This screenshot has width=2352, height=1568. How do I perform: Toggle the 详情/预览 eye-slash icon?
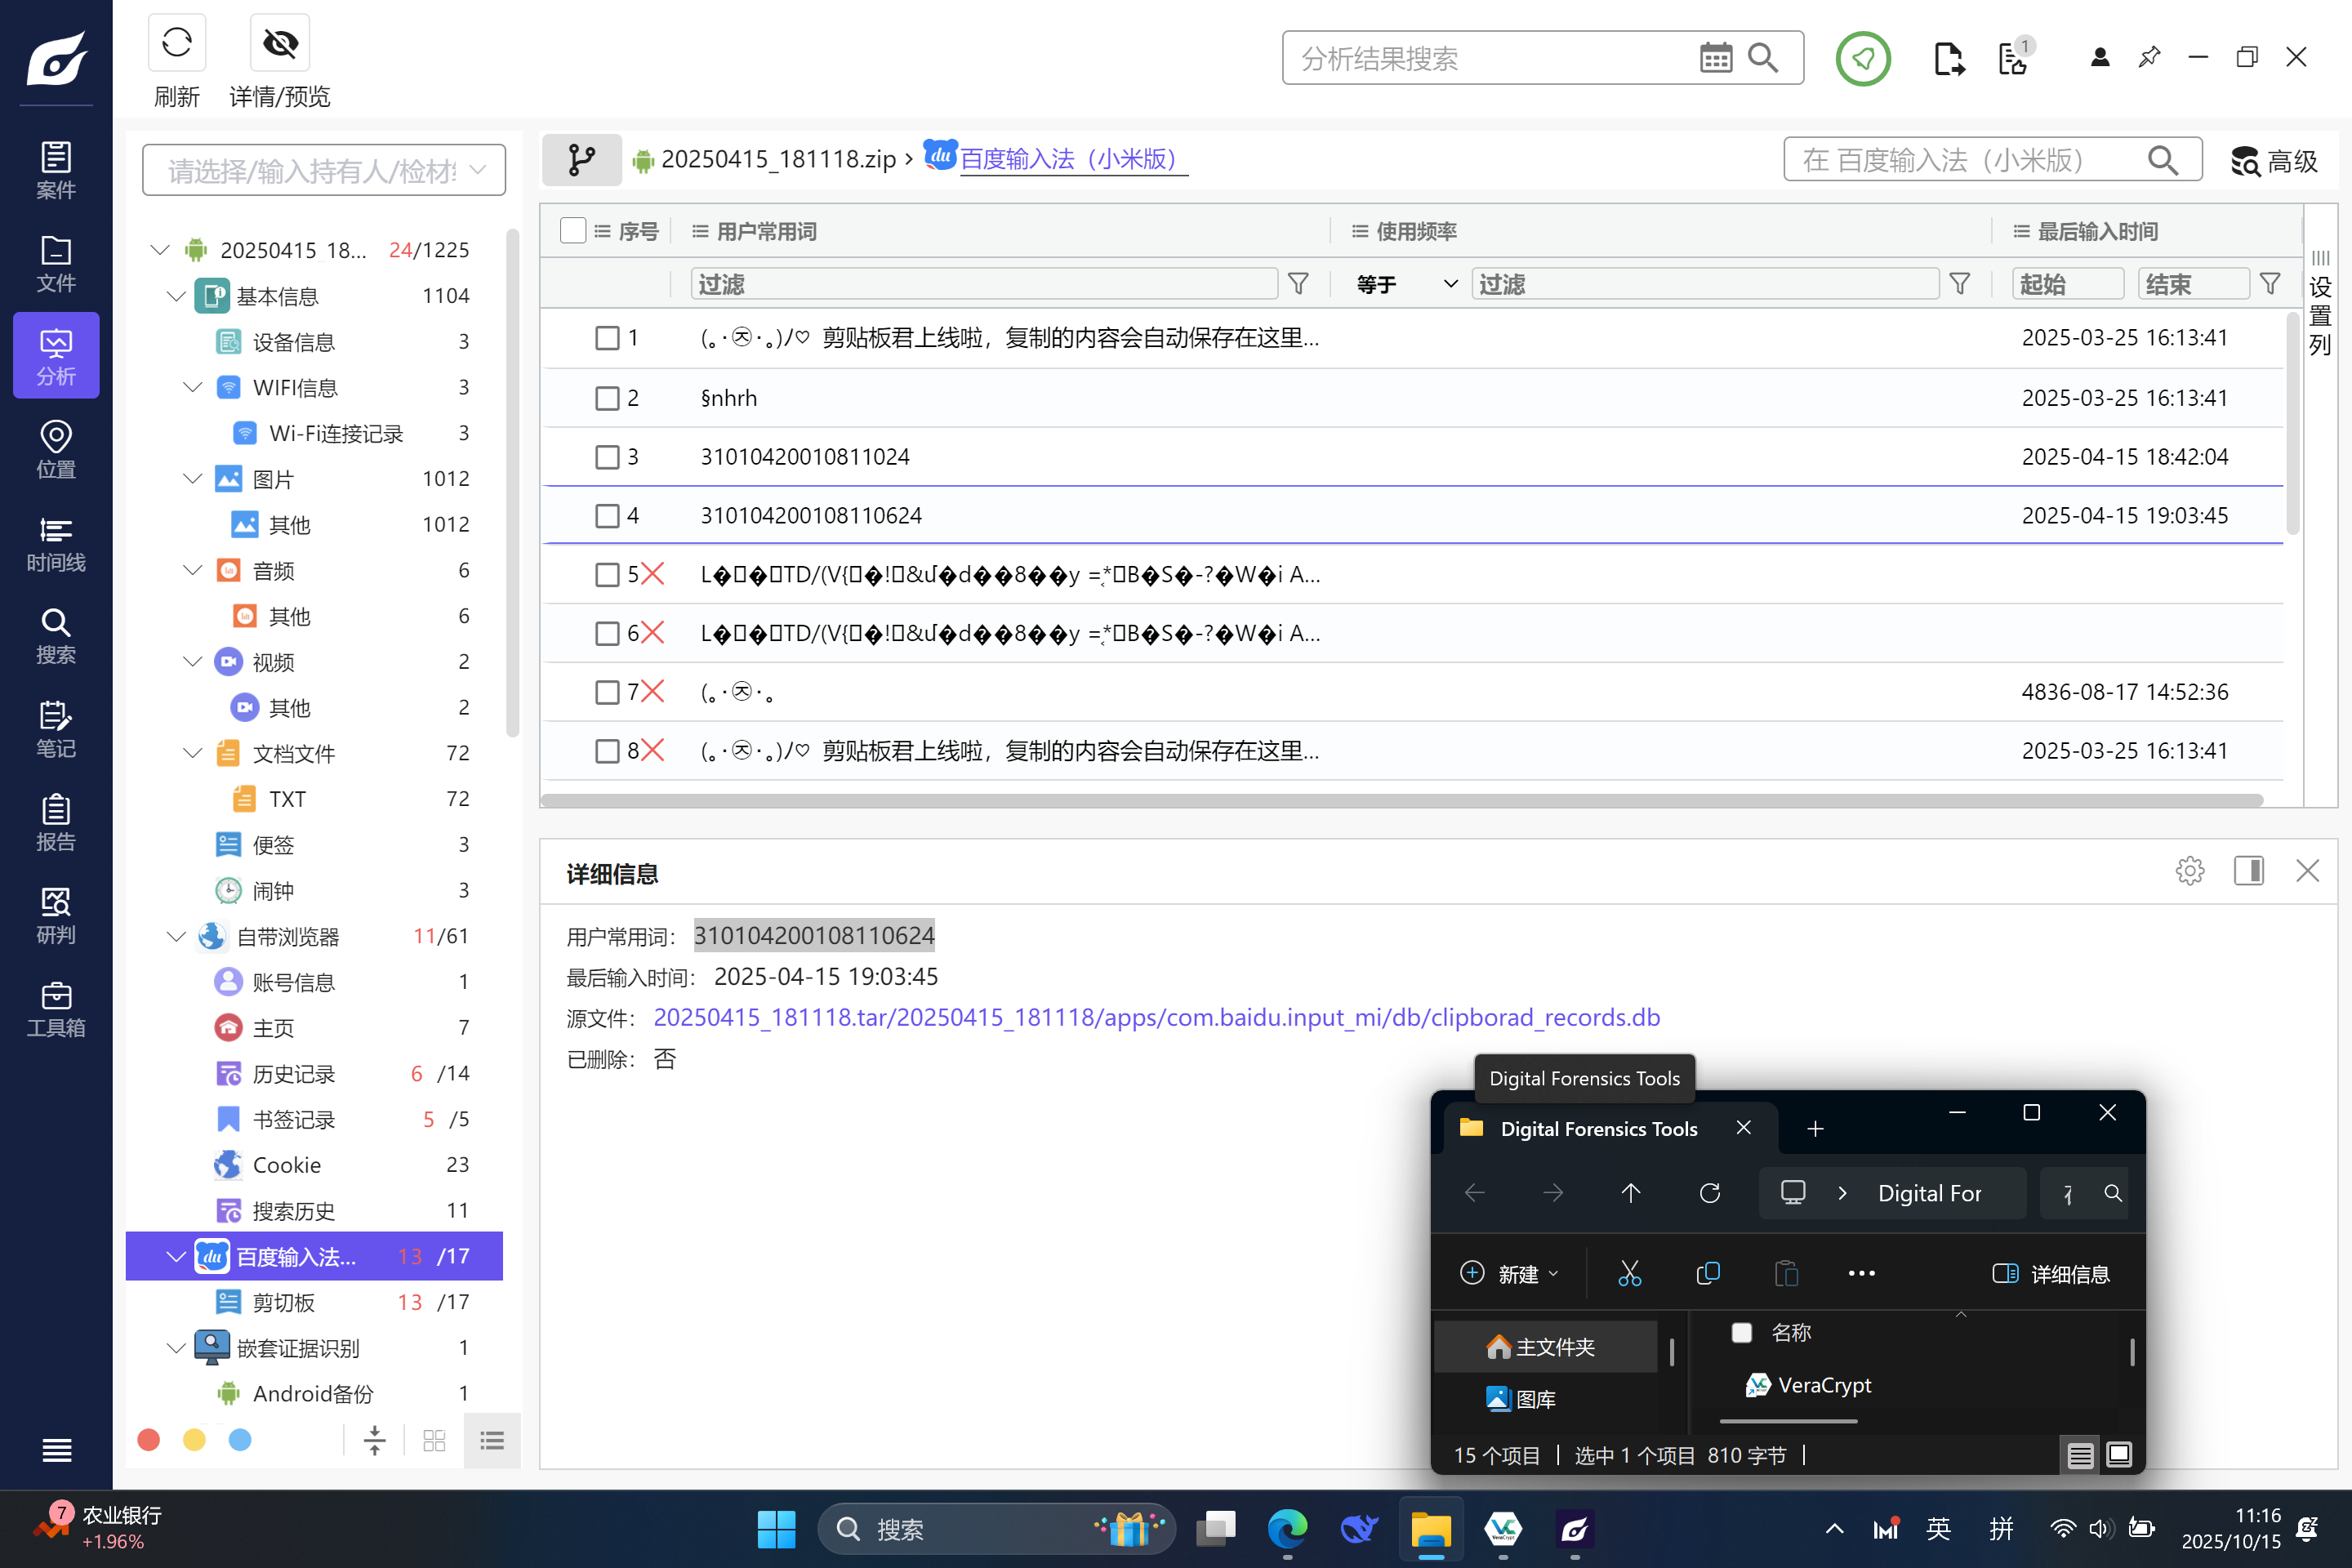280,43
